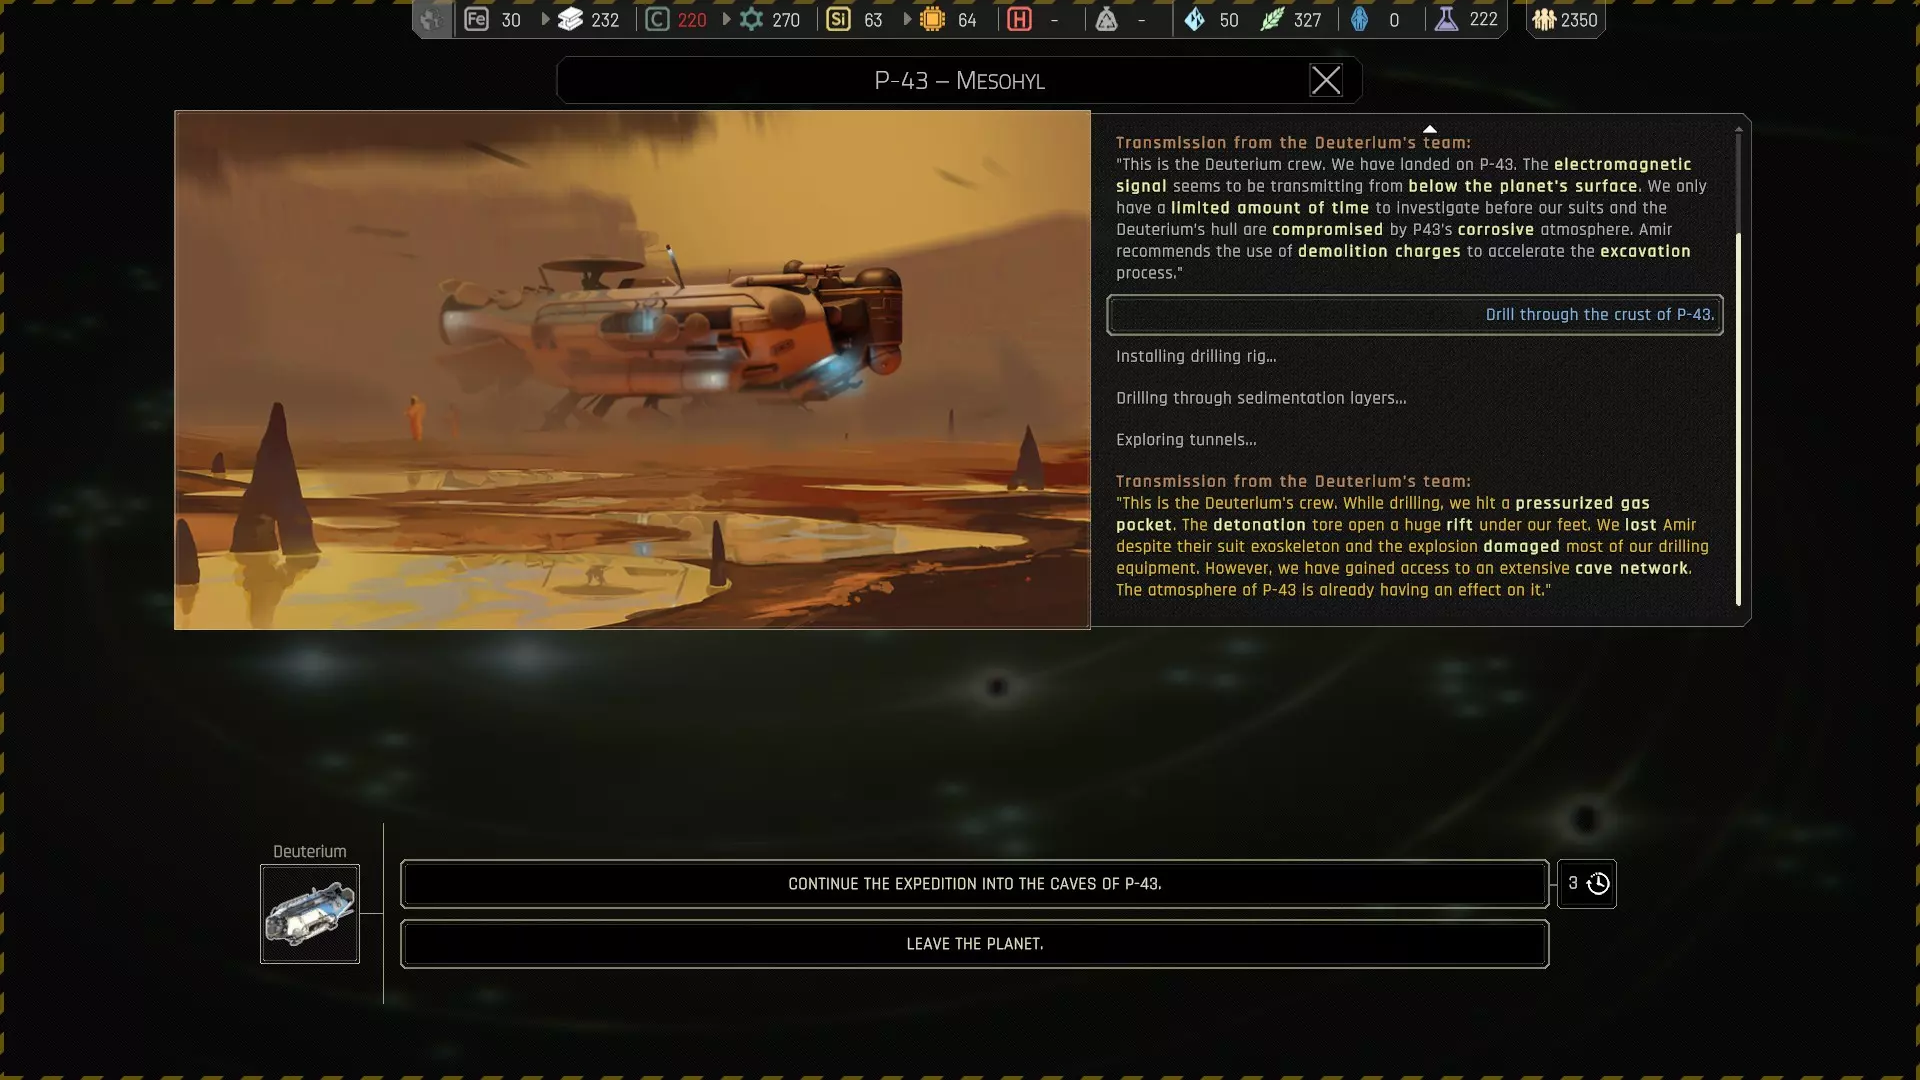Screen dimensions: 1920x1080
Task: Click the 3-turn duration clock icon
Action: tap(1598, 884)
